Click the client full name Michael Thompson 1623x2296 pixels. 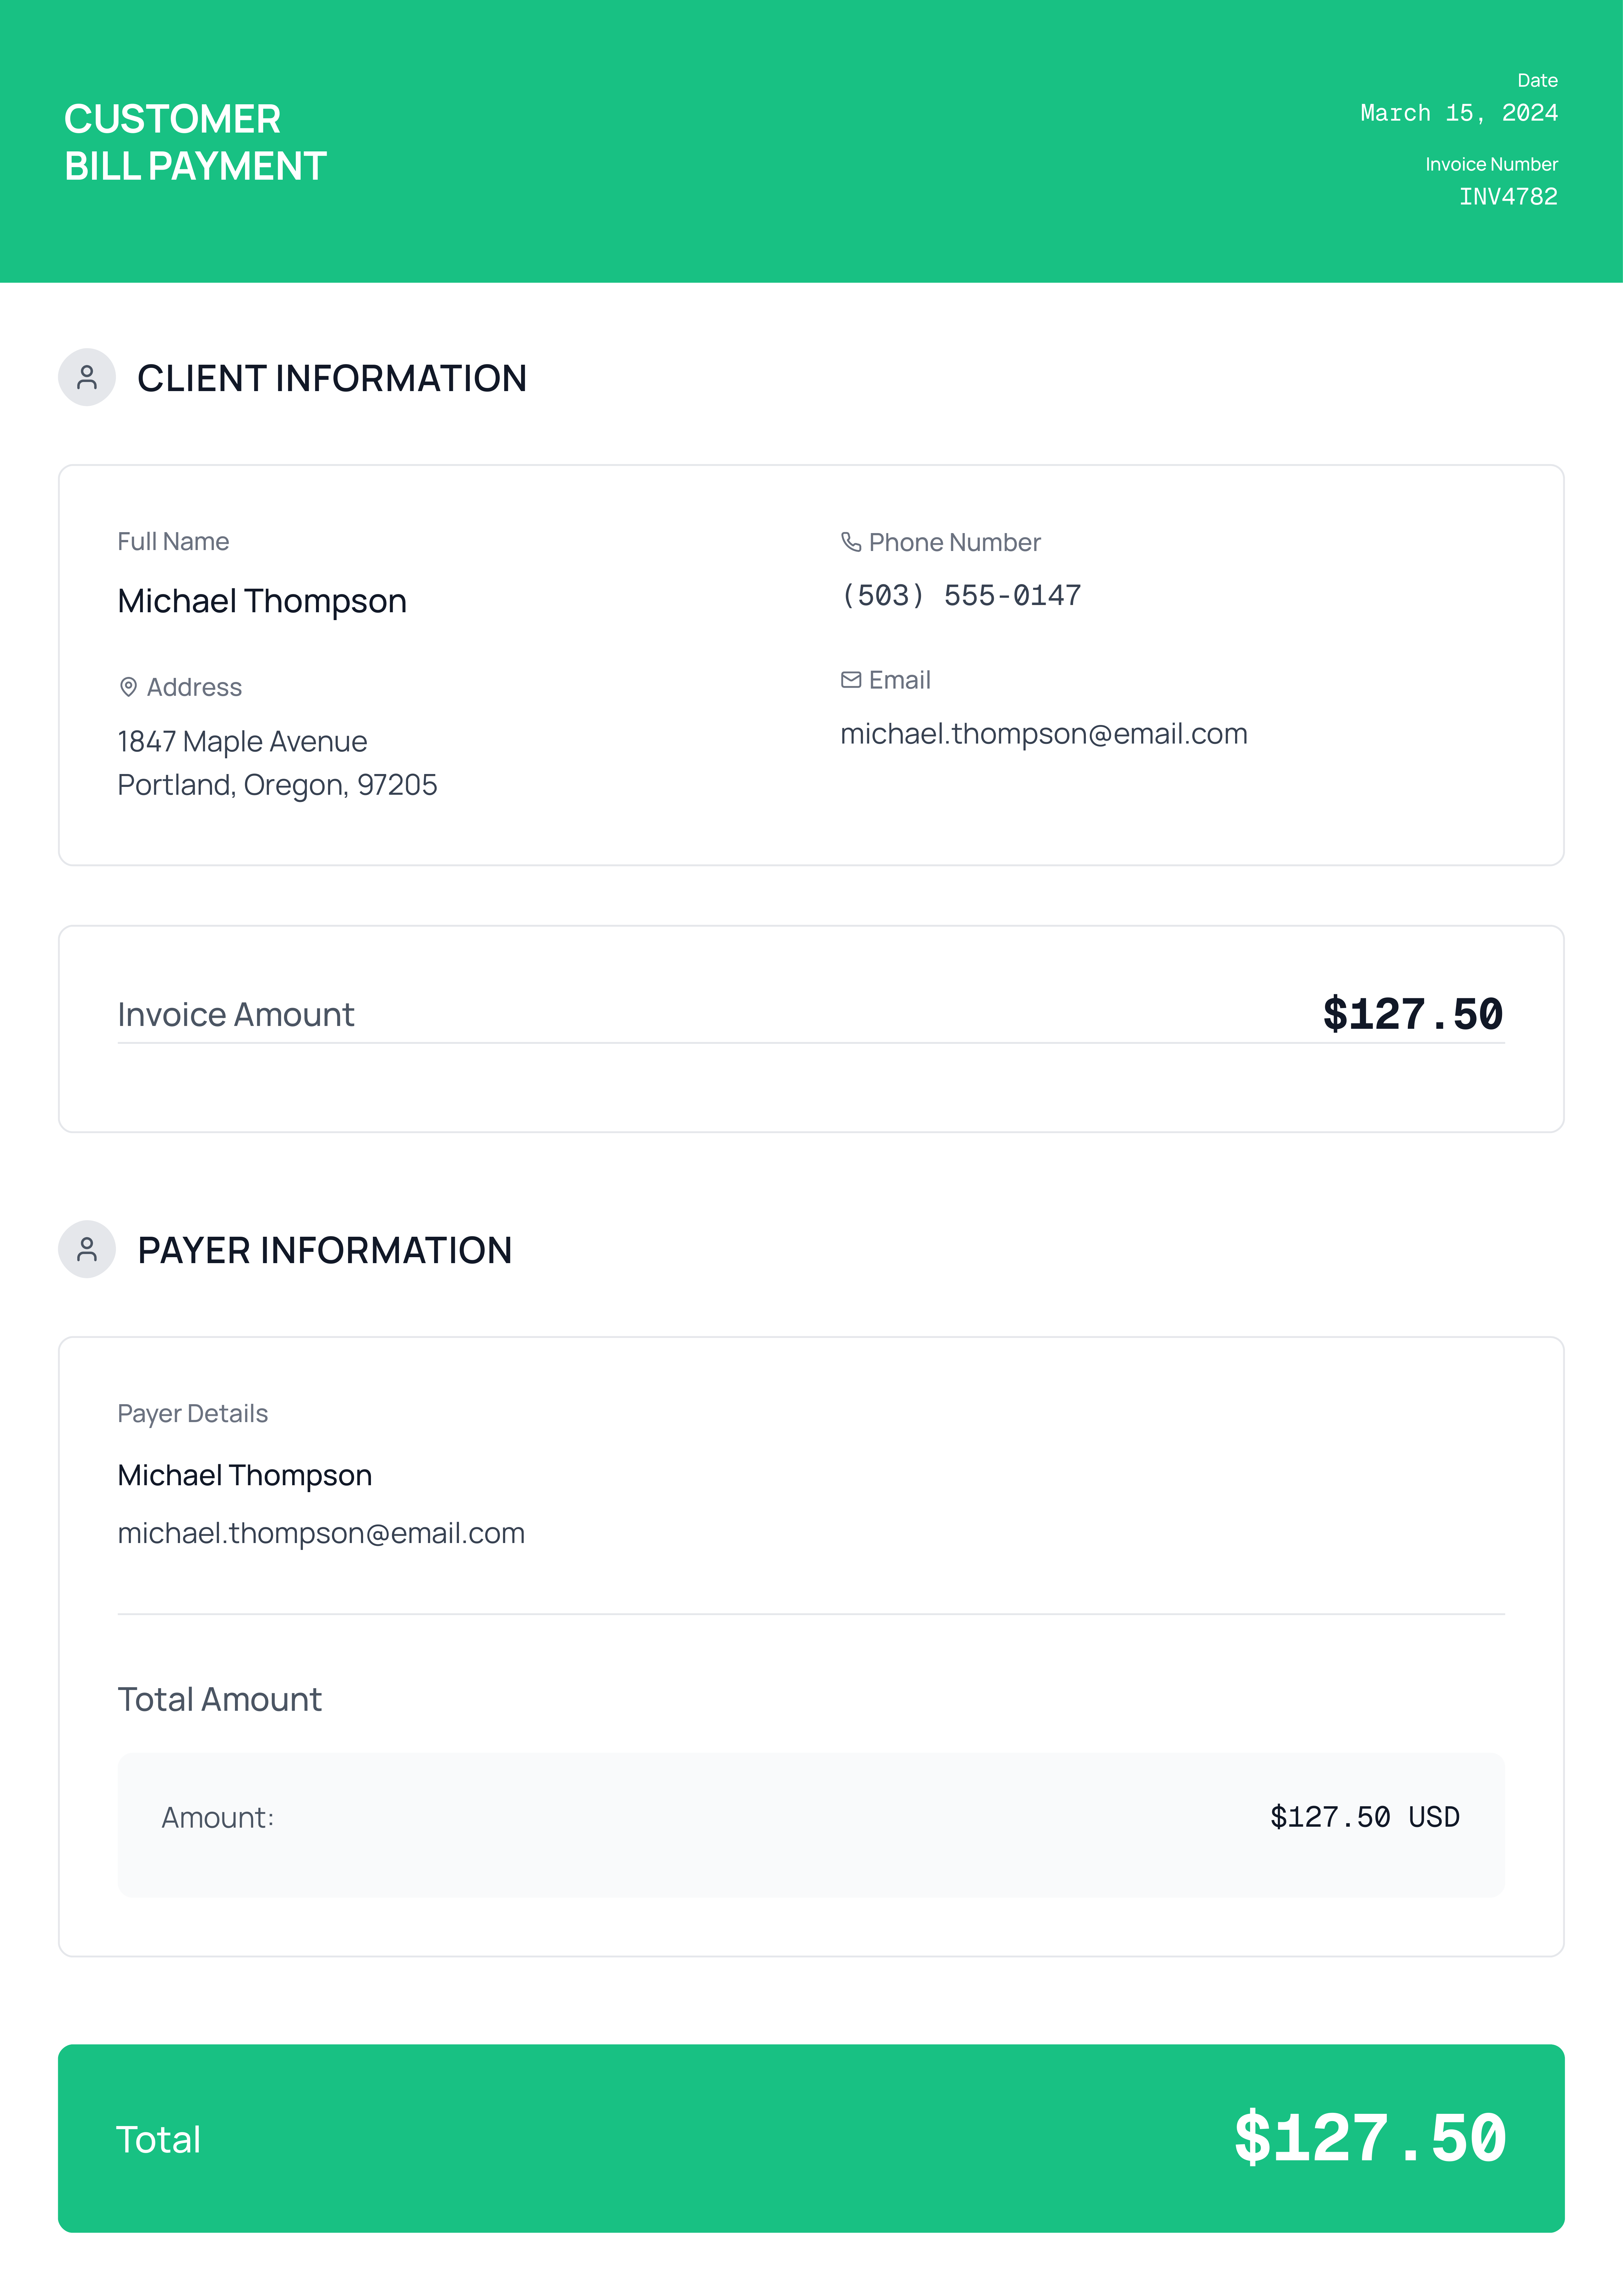(x=262, y=601)
